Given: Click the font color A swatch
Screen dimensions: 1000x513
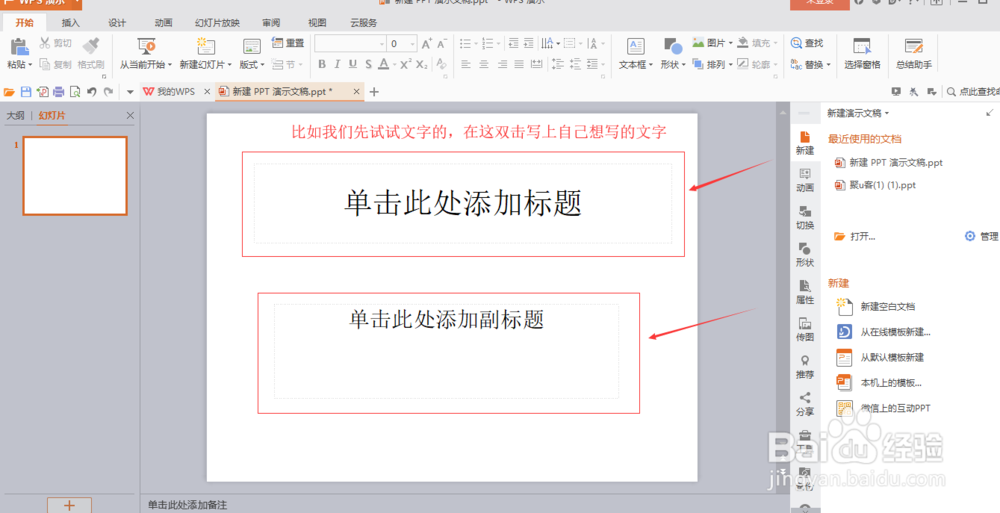Looking at the screenshot, I should click(383, 64).
